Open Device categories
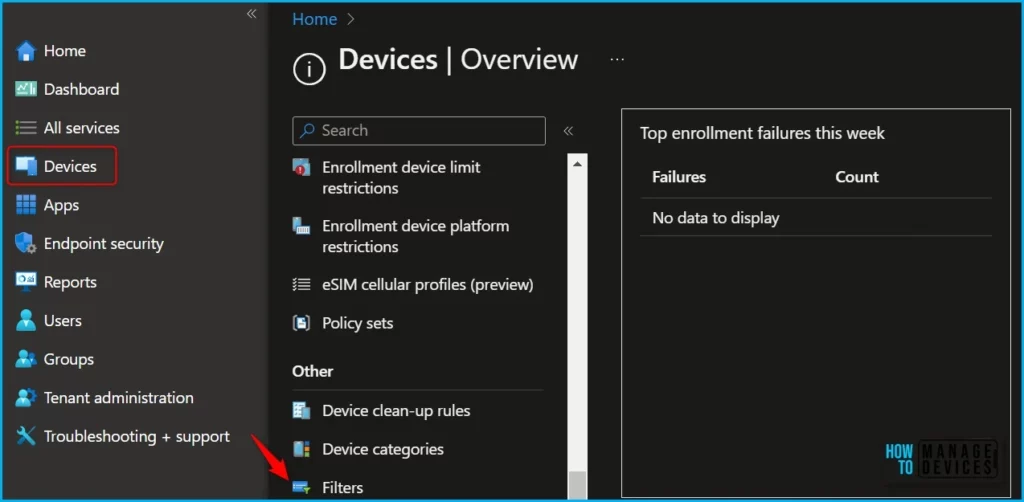The height and width of the screenshot is (502, 1024). point(383,449)
